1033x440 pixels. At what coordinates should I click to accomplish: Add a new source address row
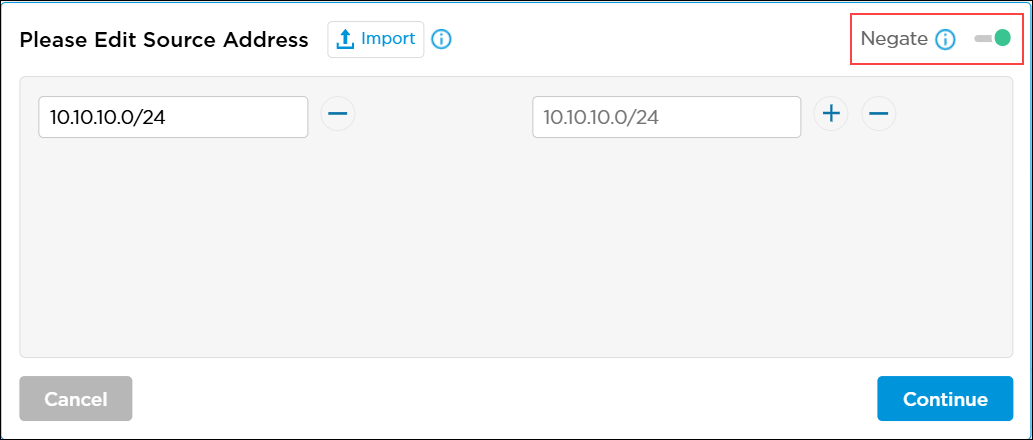point(831,114)
